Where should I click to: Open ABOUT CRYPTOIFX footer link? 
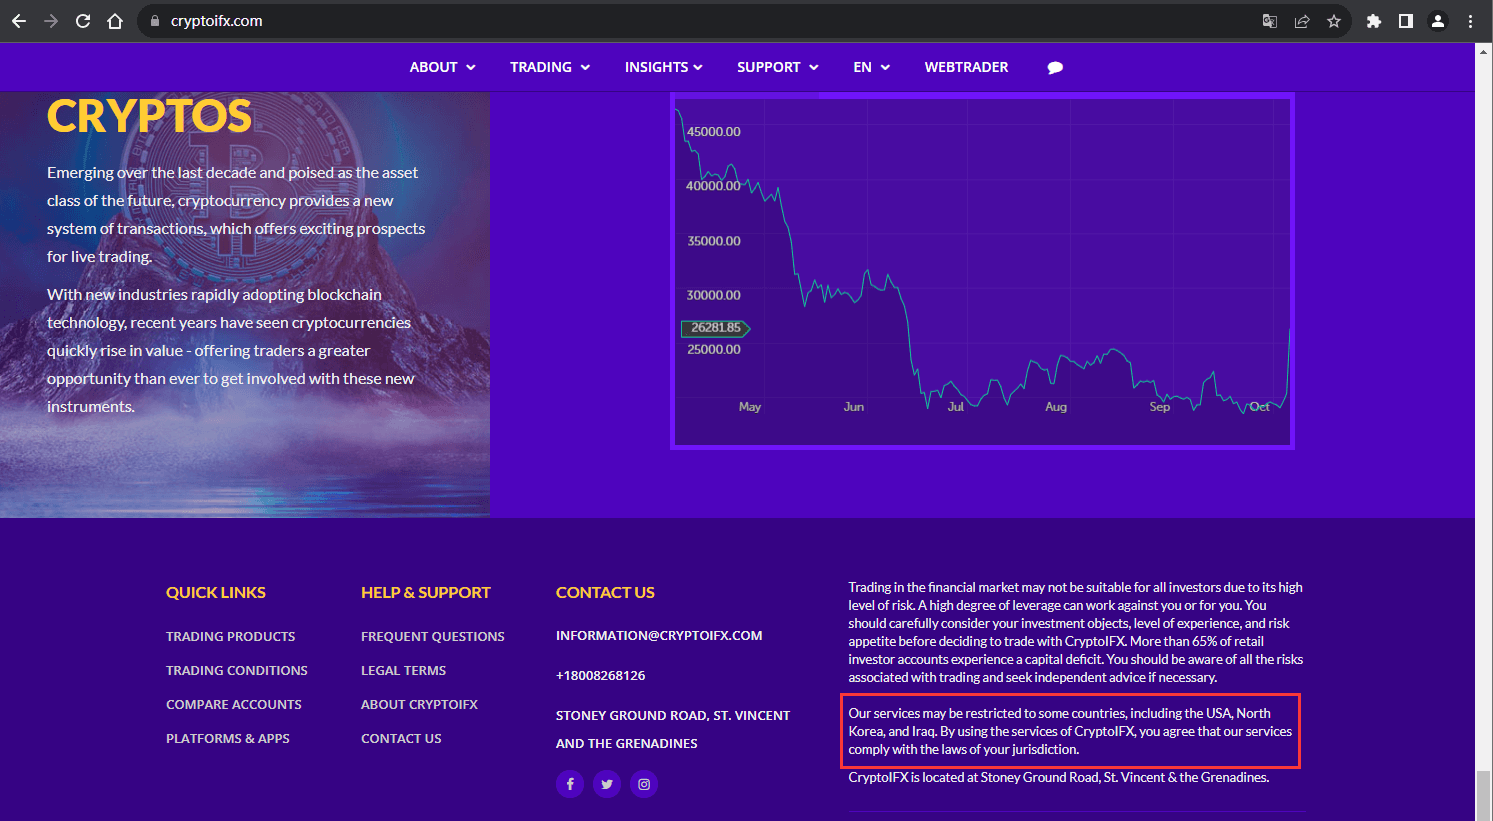pos(420,704)
